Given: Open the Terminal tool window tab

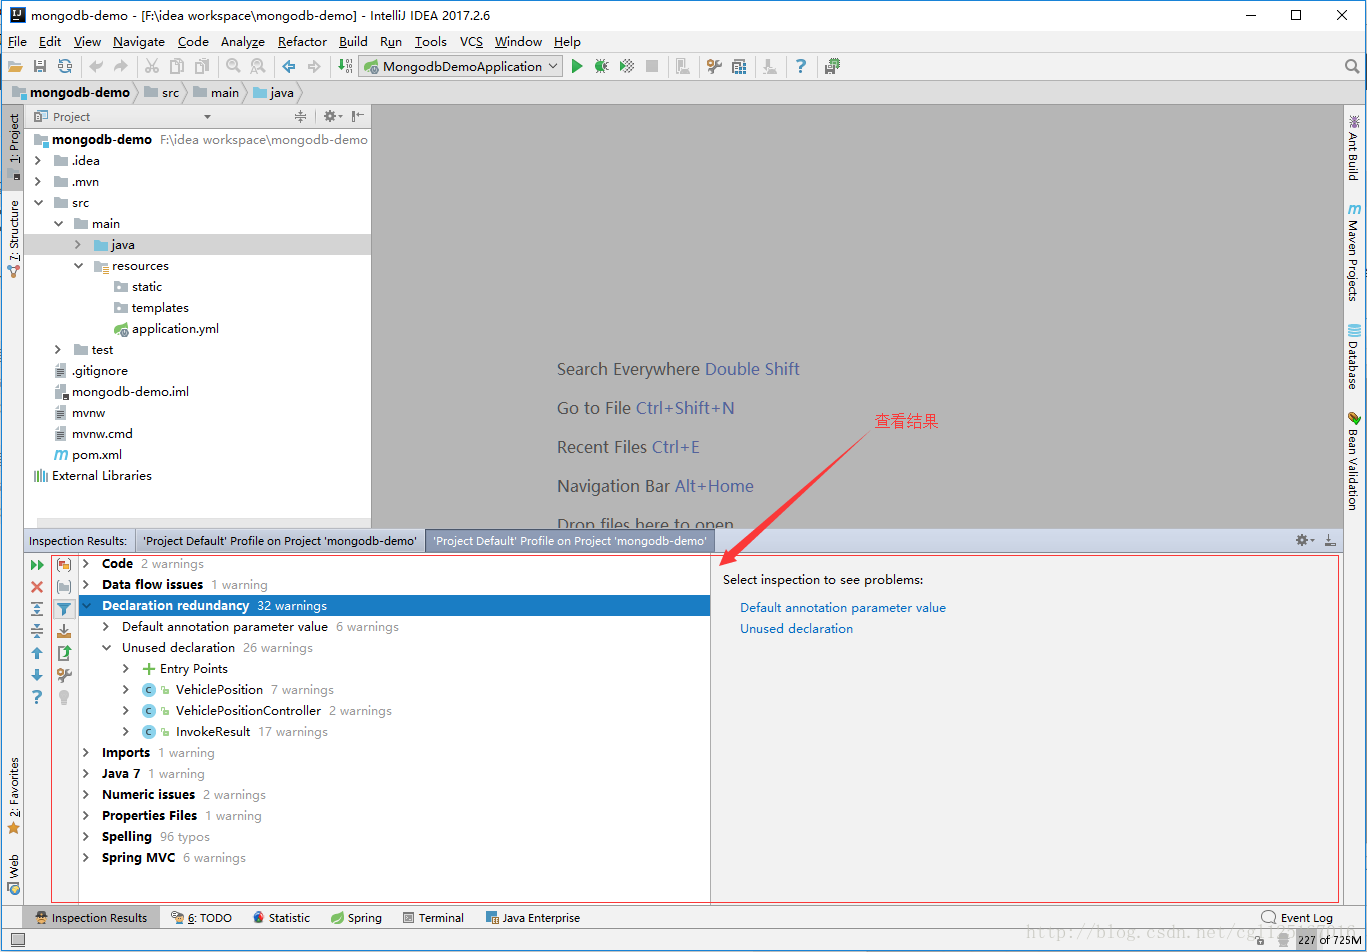Looking at the screenshot, I should click(433, 918).
